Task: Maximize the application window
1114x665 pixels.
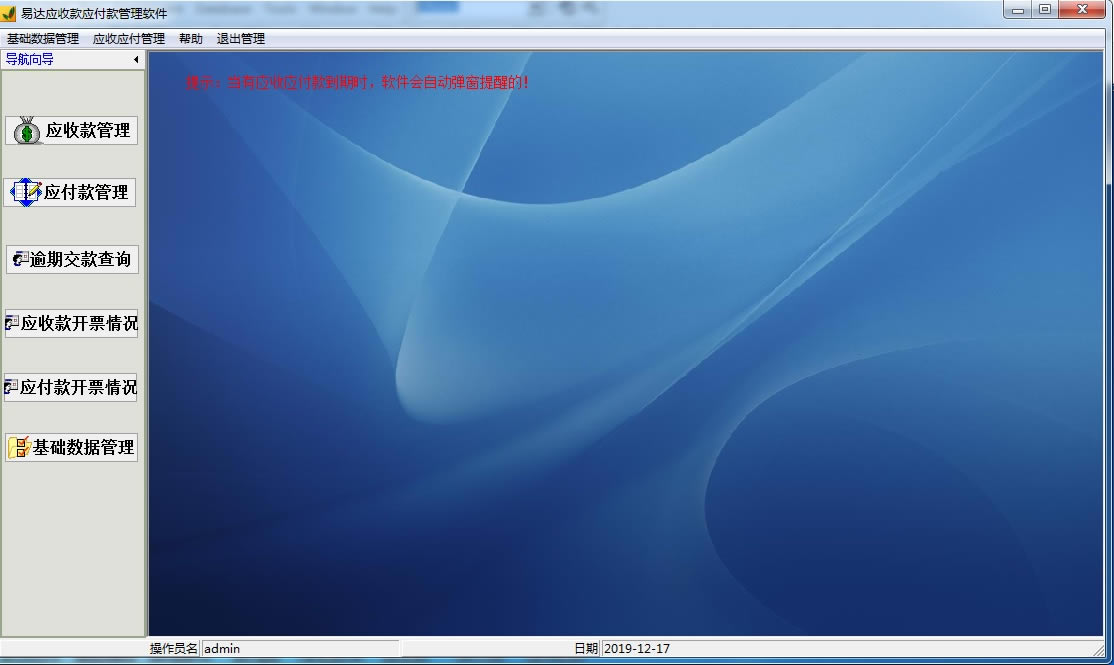Action: [1044, 10]
